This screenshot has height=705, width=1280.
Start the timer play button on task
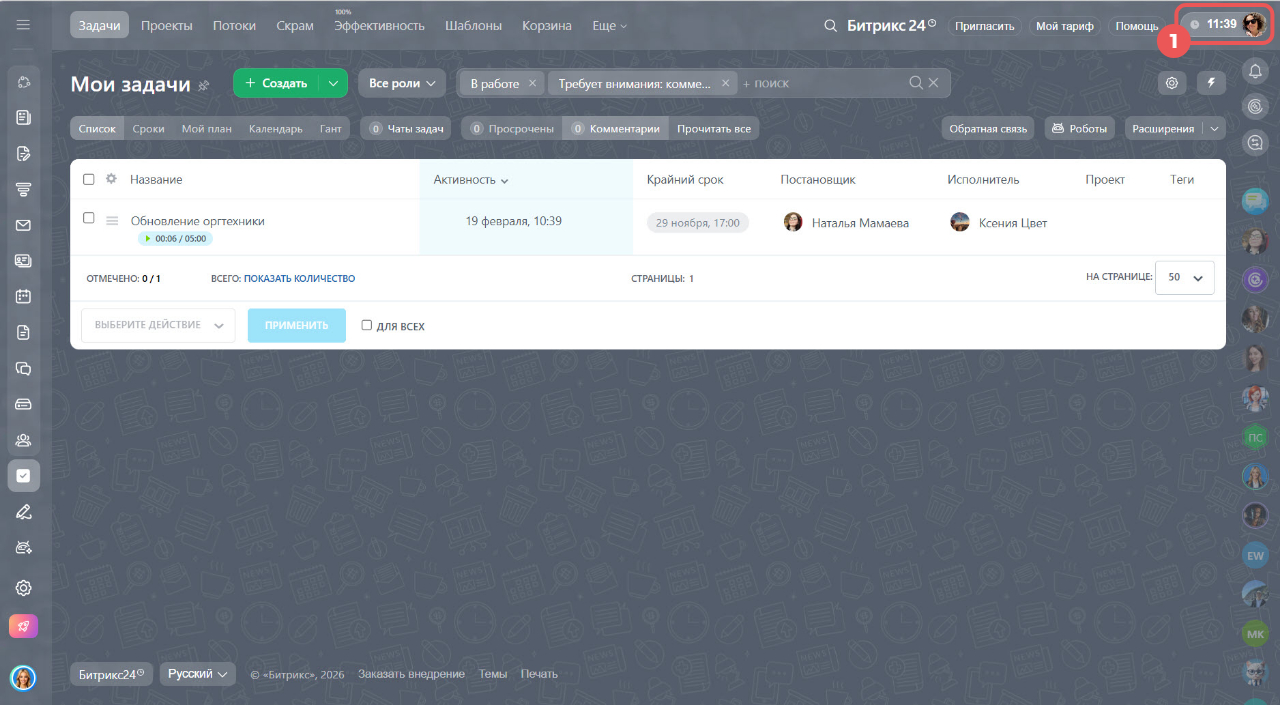[148, 239]
